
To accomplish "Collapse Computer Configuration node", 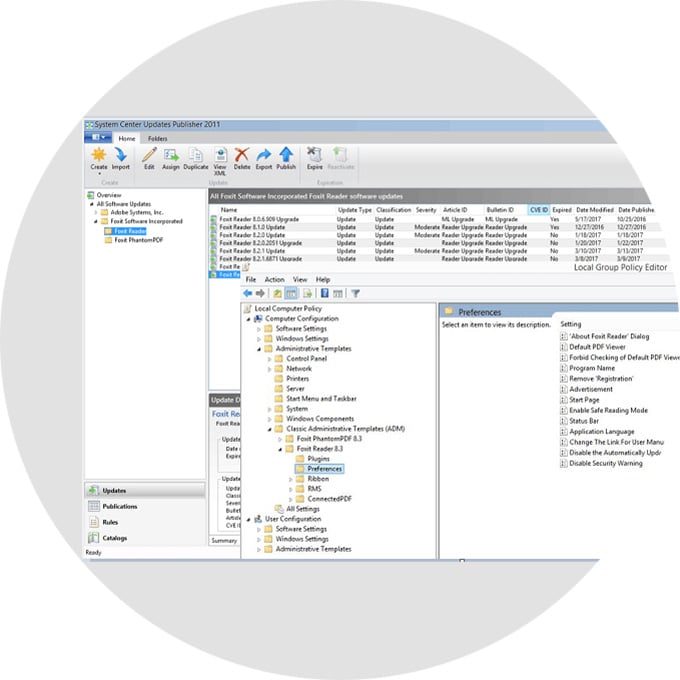I will (x=248, y=319).
